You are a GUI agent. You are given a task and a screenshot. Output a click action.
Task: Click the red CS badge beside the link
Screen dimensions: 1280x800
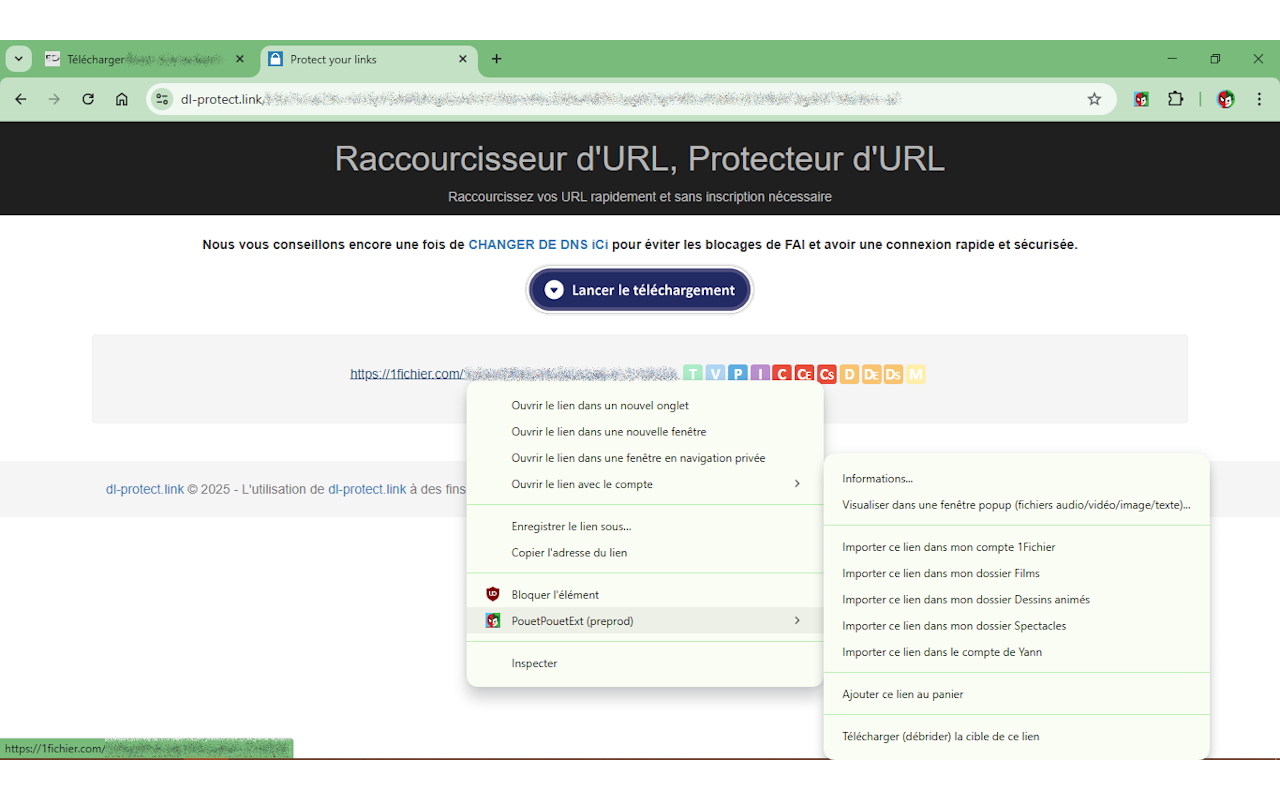(827, 374)
